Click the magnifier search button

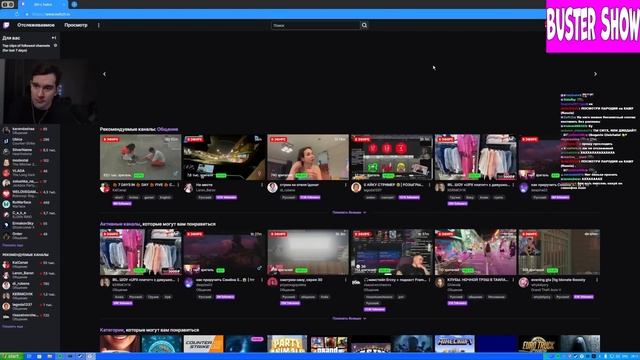point(364,25)
